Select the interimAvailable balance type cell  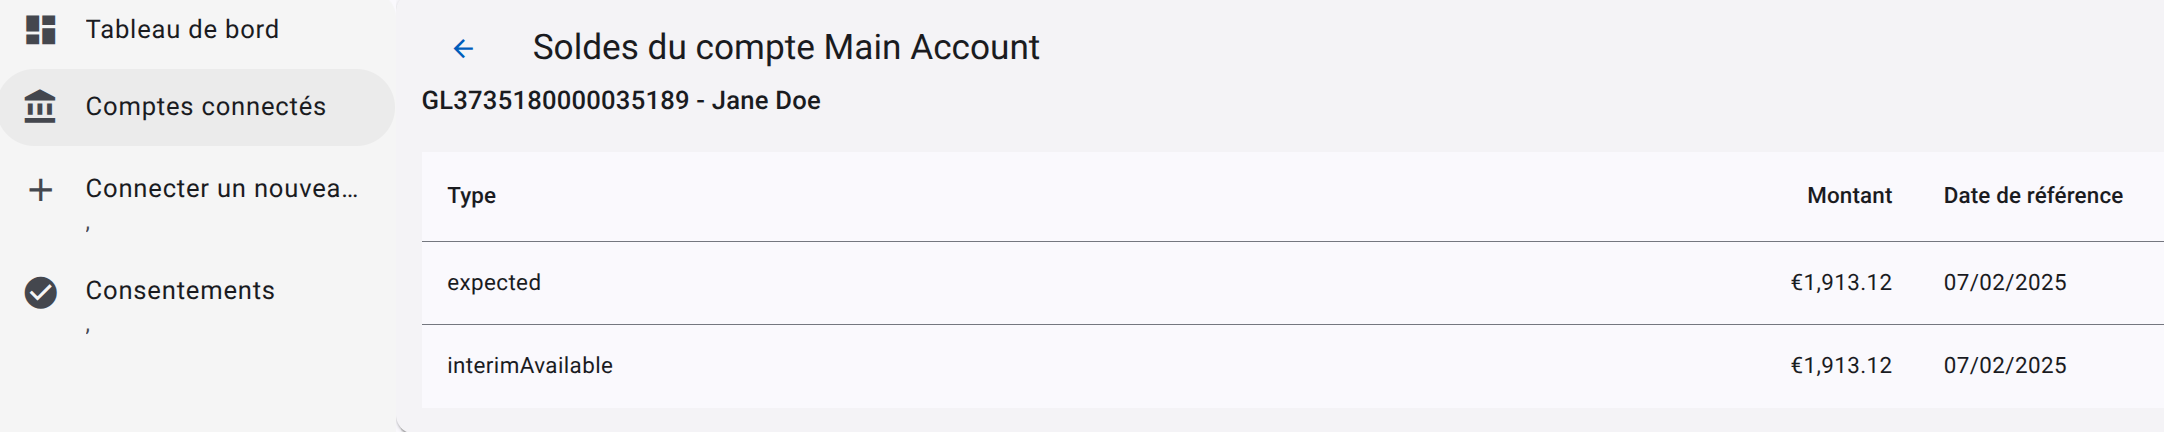530,366
